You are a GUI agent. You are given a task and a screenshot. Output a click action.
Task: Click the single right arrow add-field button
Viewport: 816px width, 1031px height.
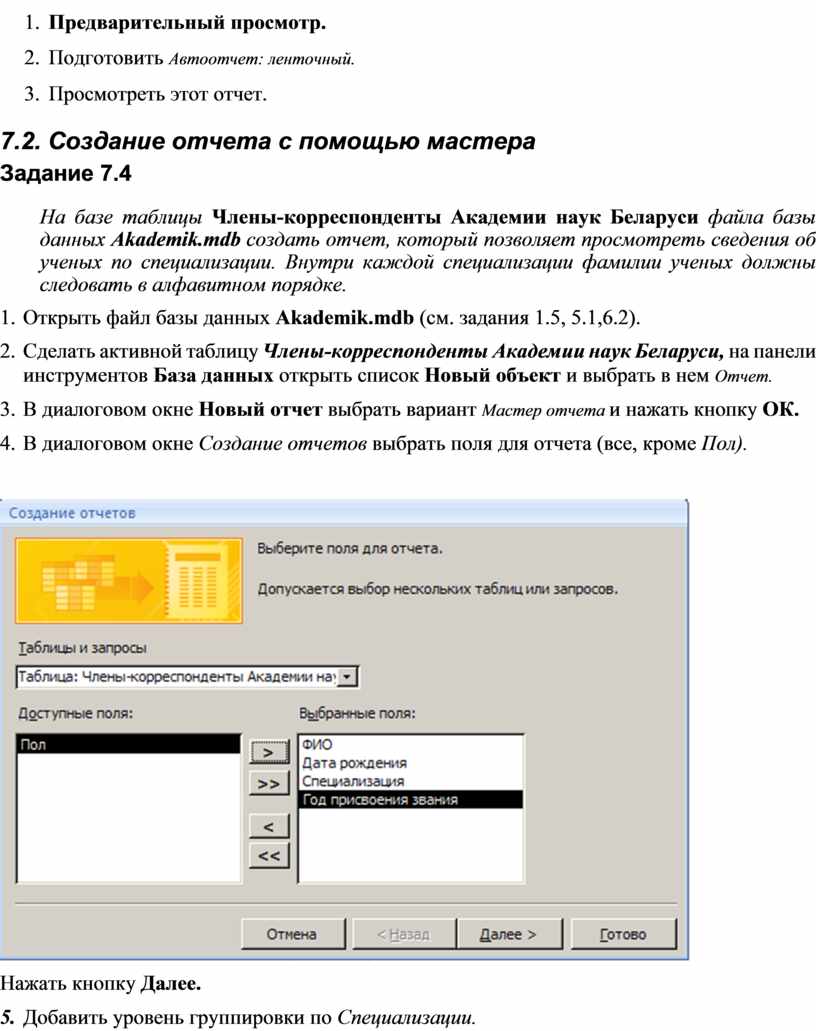[269, 752]
